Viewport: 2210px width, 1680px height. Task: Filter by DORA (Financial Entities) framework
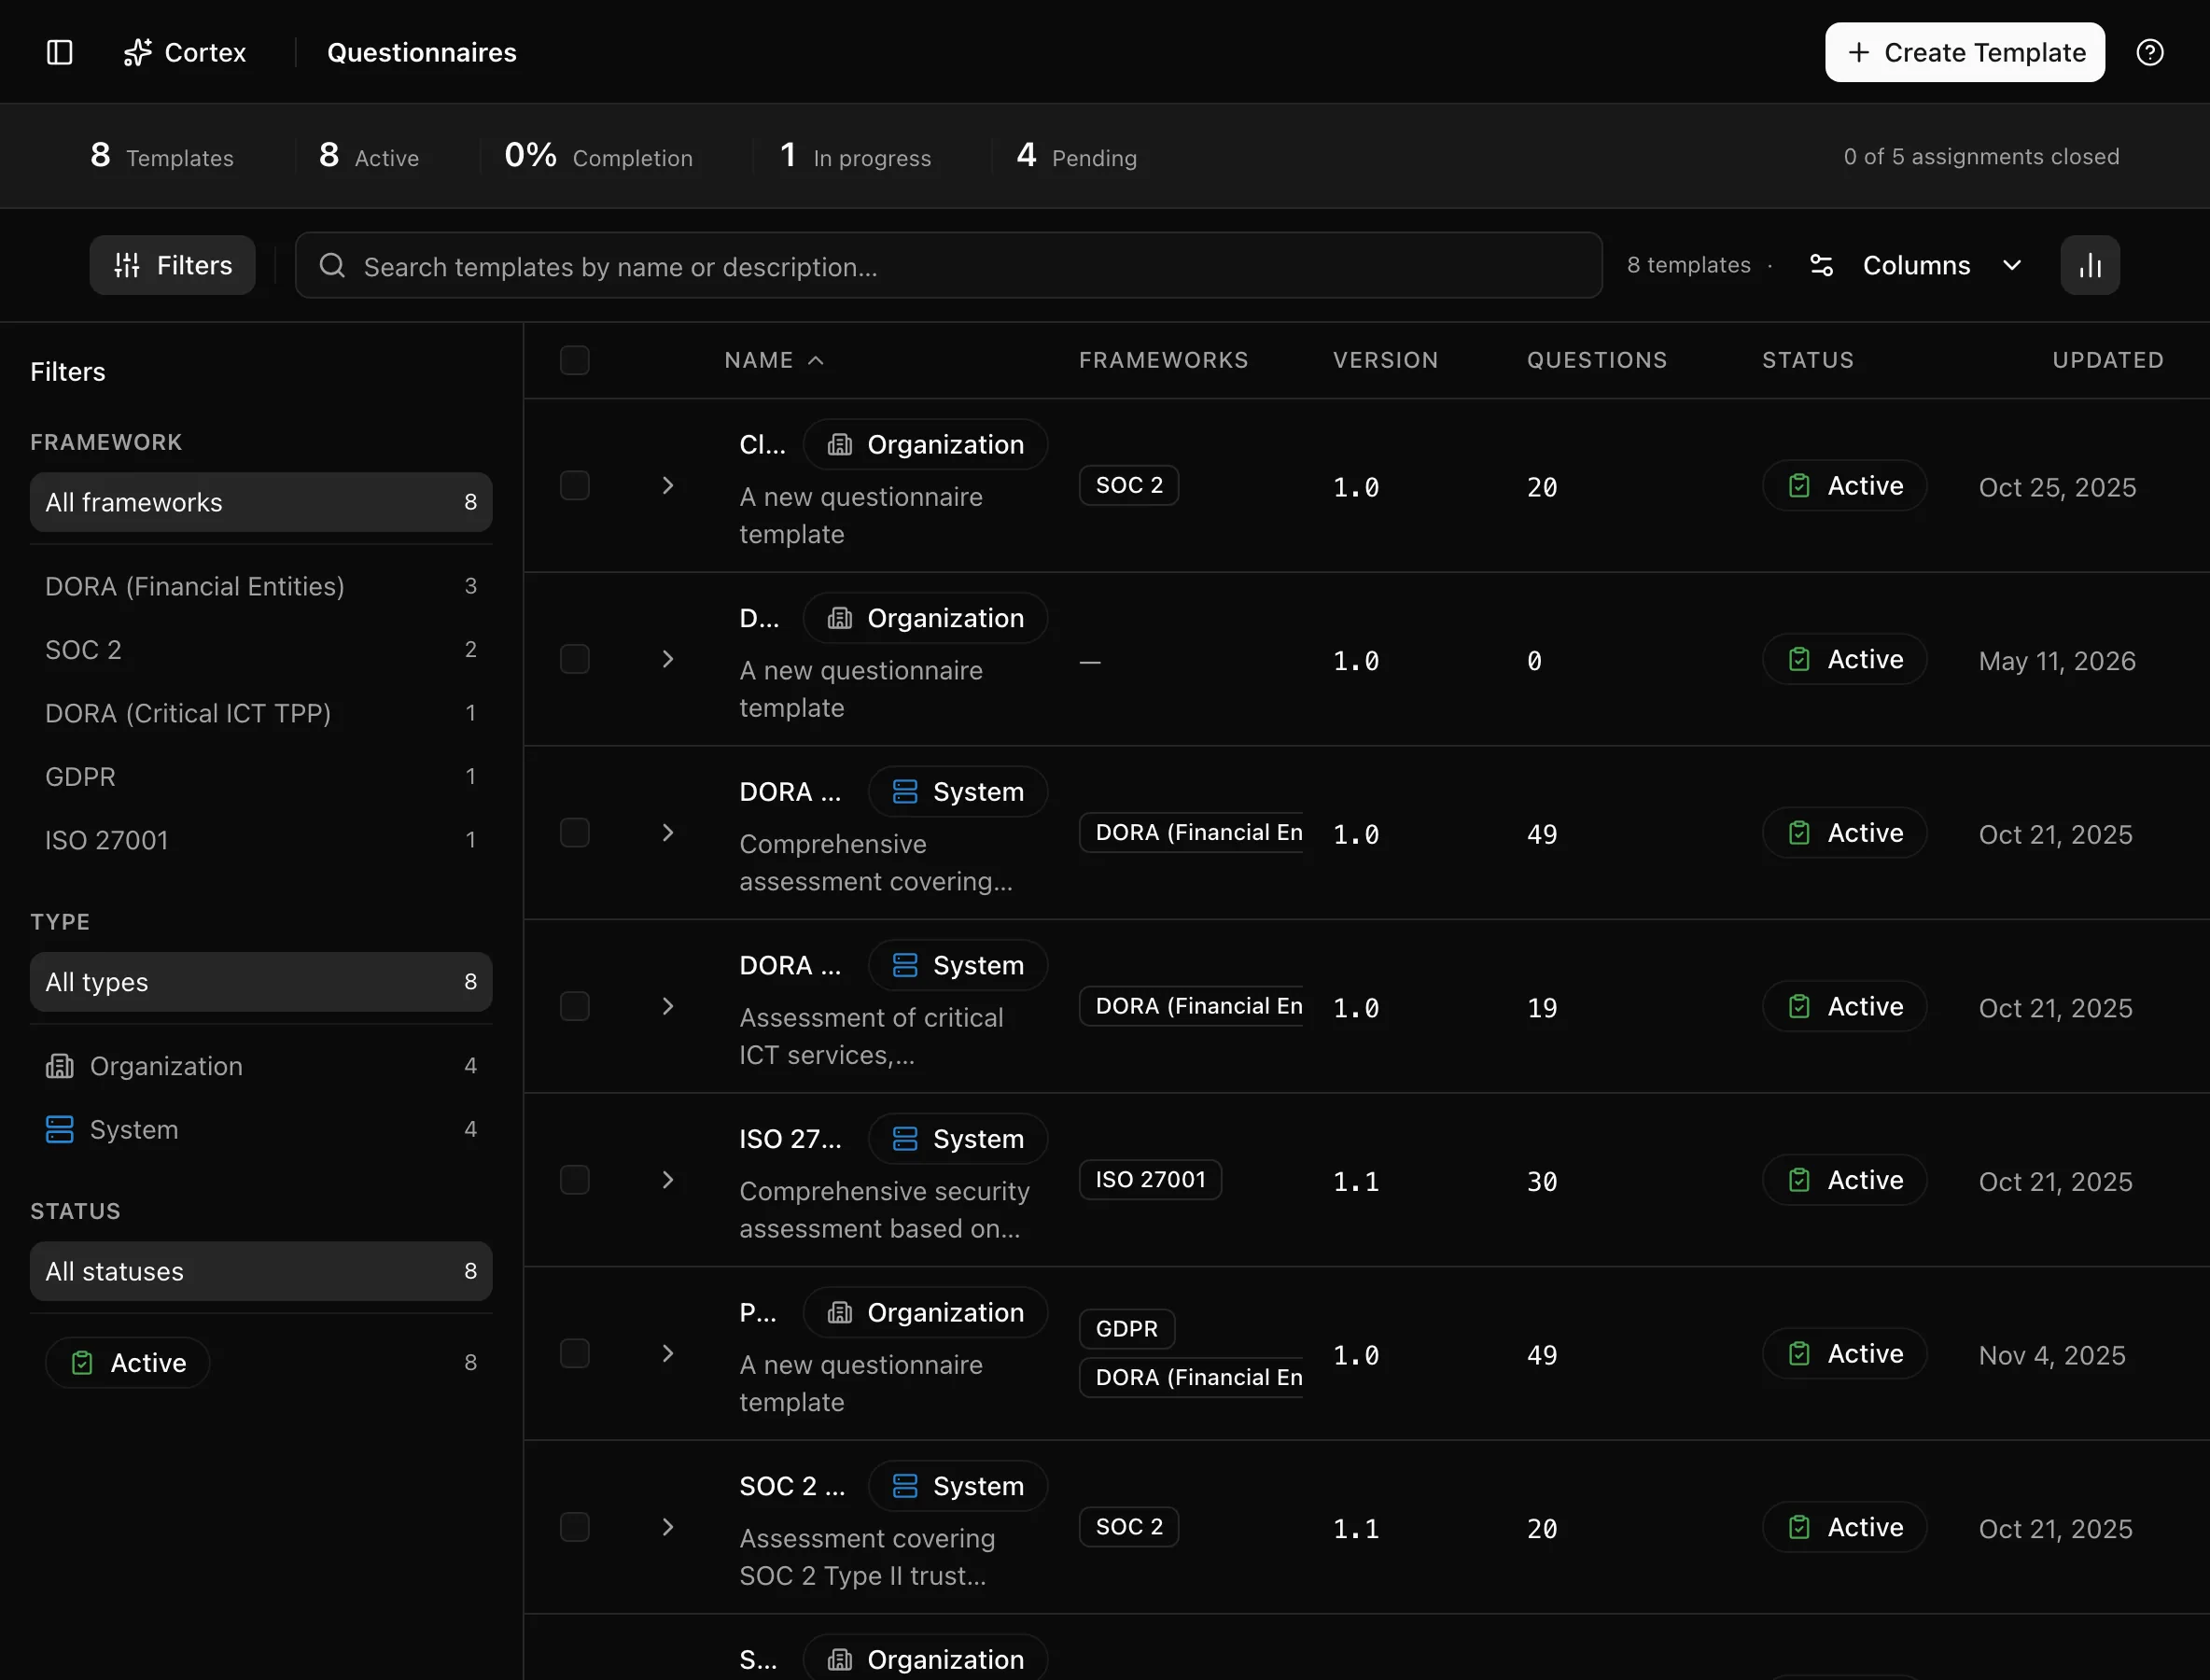(x=261, y=586)
